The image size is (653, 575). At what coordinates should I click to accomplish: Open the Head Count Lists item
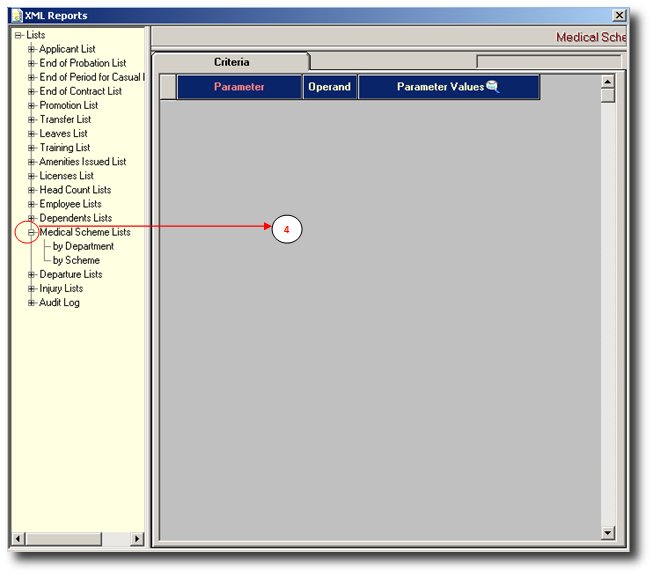point(75,190)
